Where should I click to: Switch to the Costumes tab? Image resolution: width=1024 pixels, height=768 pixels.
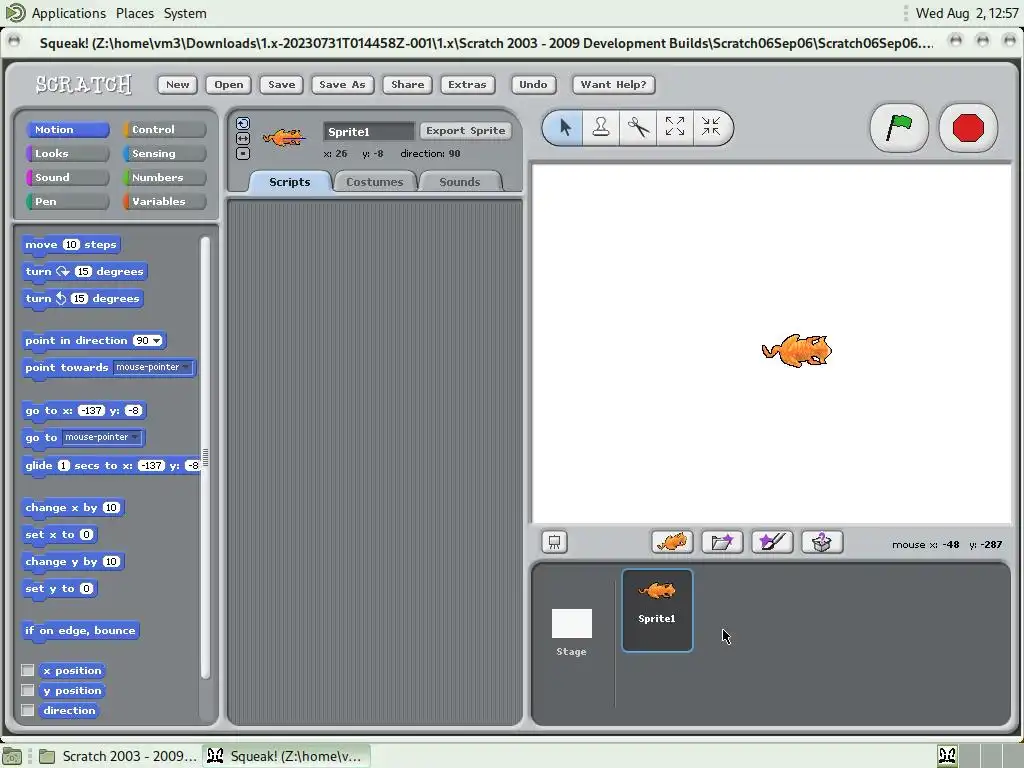[375, 182]
